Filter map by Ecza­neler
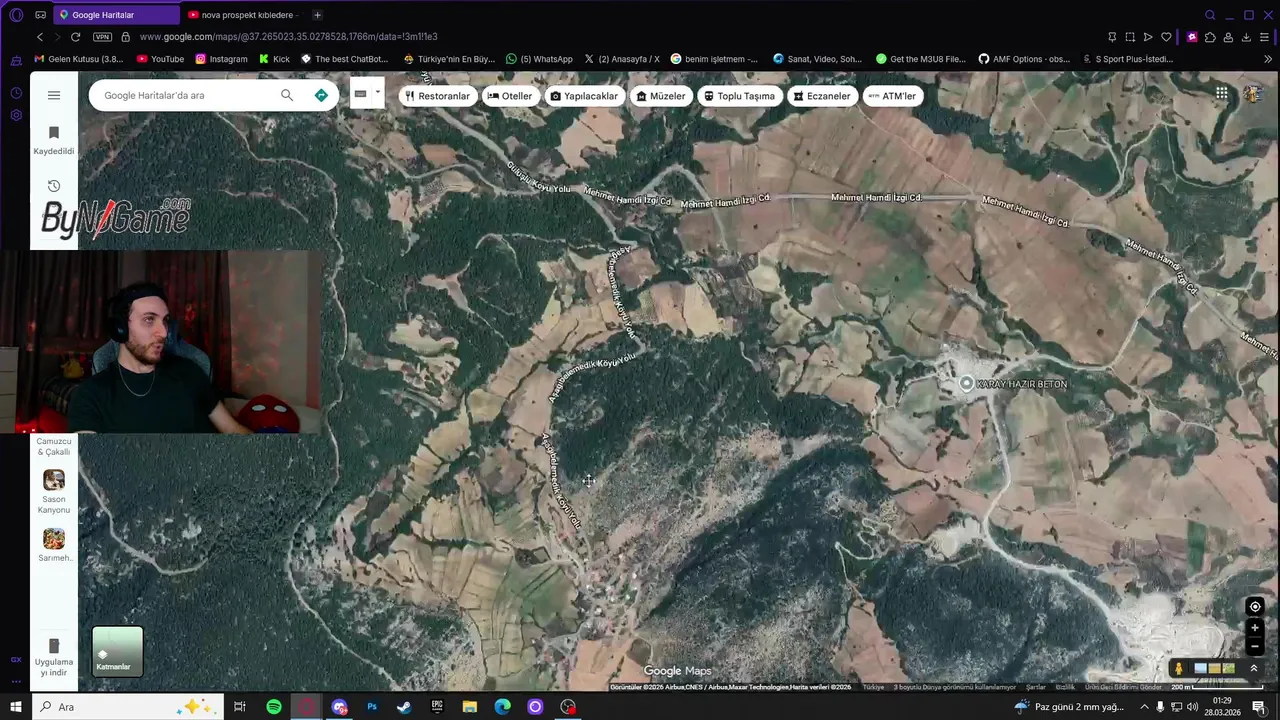The width and height of the screenshot is (1280, 720). (x=821, y=96)
